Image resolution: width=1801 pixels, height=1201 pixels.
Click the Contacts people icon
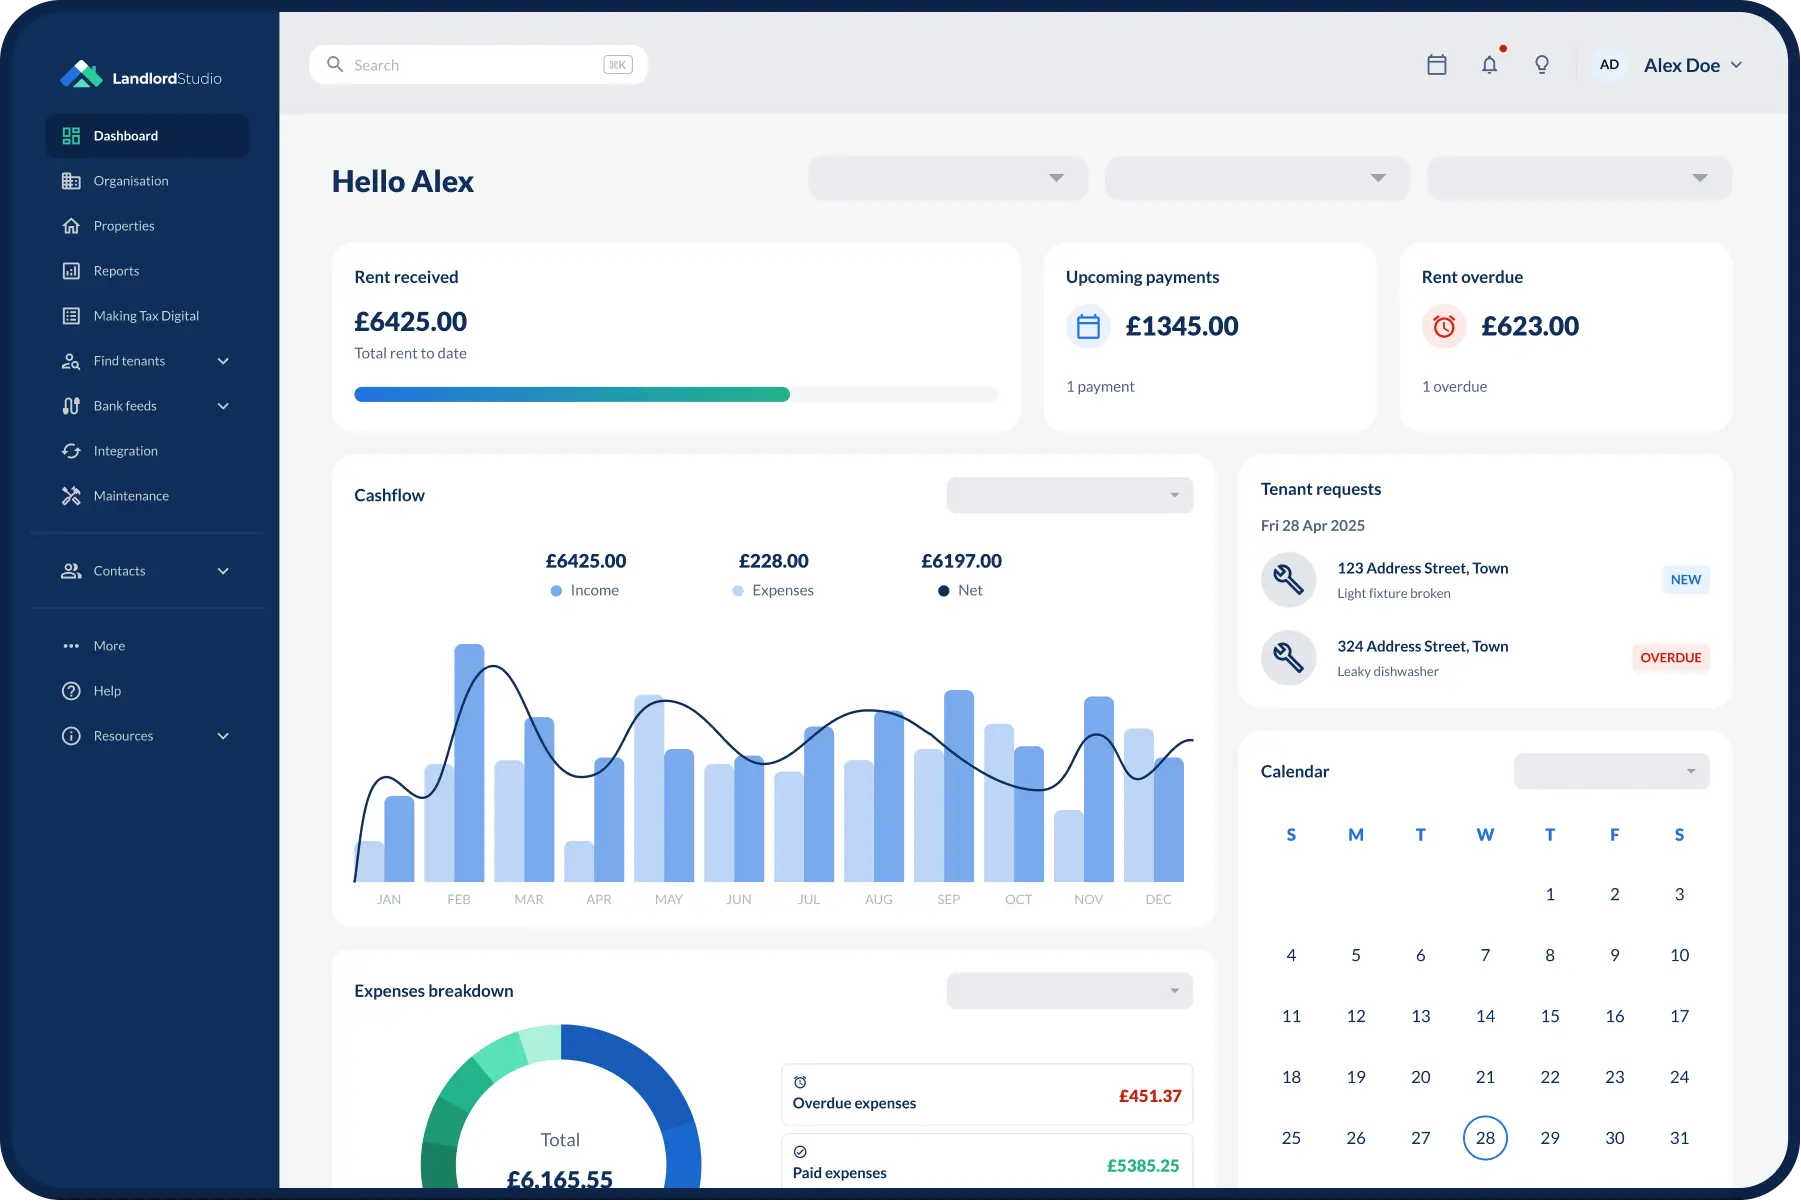pos(71,571)
